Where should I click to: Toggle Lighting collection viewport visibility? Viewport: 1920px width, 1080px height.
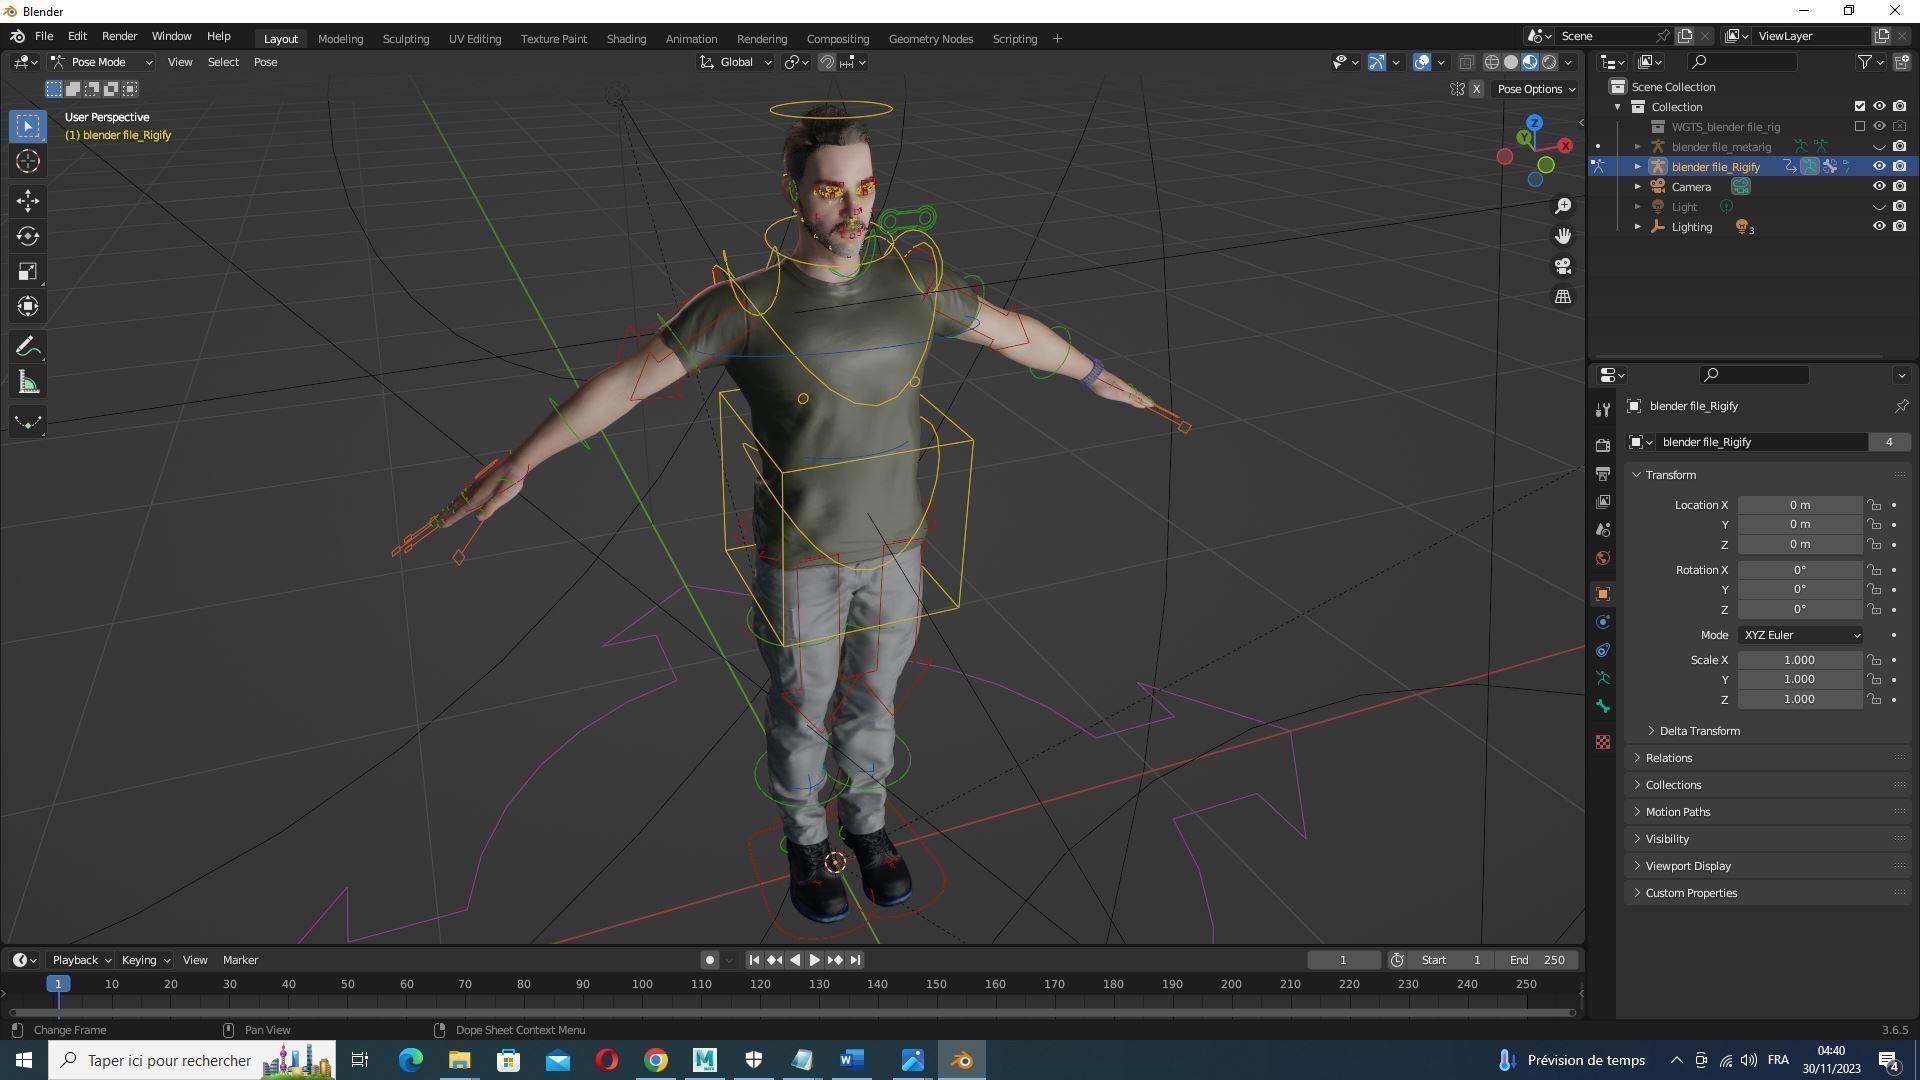click(1879, 226)
